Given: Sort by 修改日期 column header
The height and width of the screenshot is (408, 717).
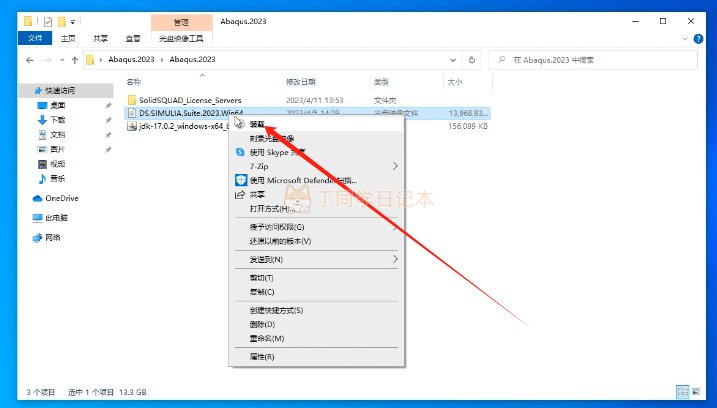Looking at the screenshot, I should pyautogui.click(x=300, y=82).
